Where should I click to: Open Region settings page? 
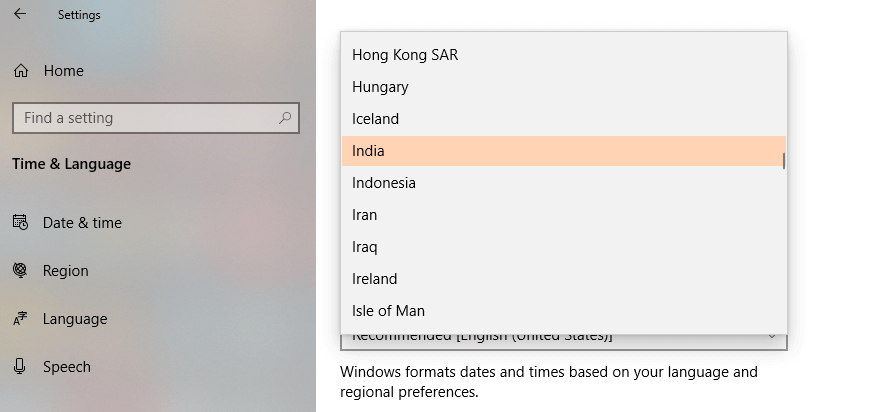point(65,271)
